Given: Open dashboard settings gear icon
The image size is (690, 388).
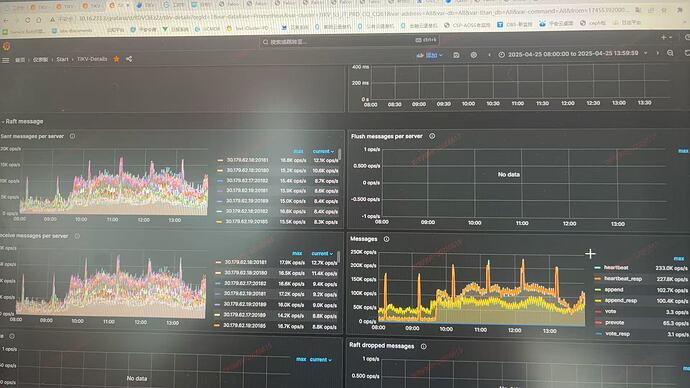Looking at the screenshot, I should (x=473, y=55).
